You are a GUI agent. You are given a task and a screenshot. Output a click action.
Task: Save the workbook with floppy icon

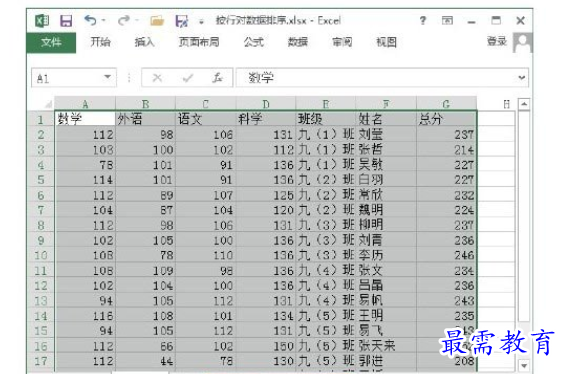[66, 21]
